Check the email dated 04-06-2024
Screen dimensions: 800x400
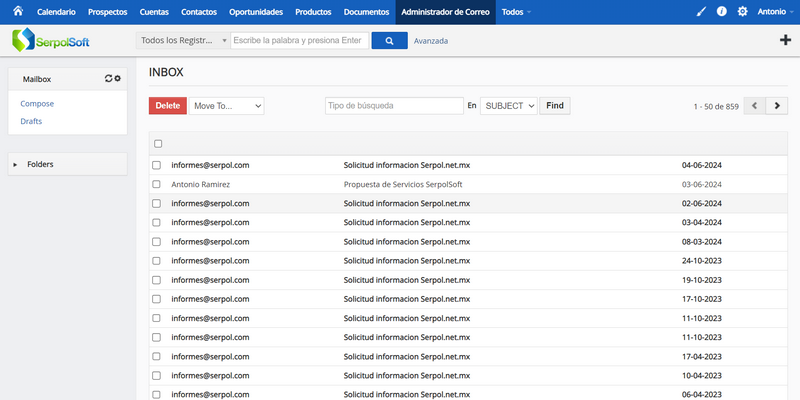157,165
